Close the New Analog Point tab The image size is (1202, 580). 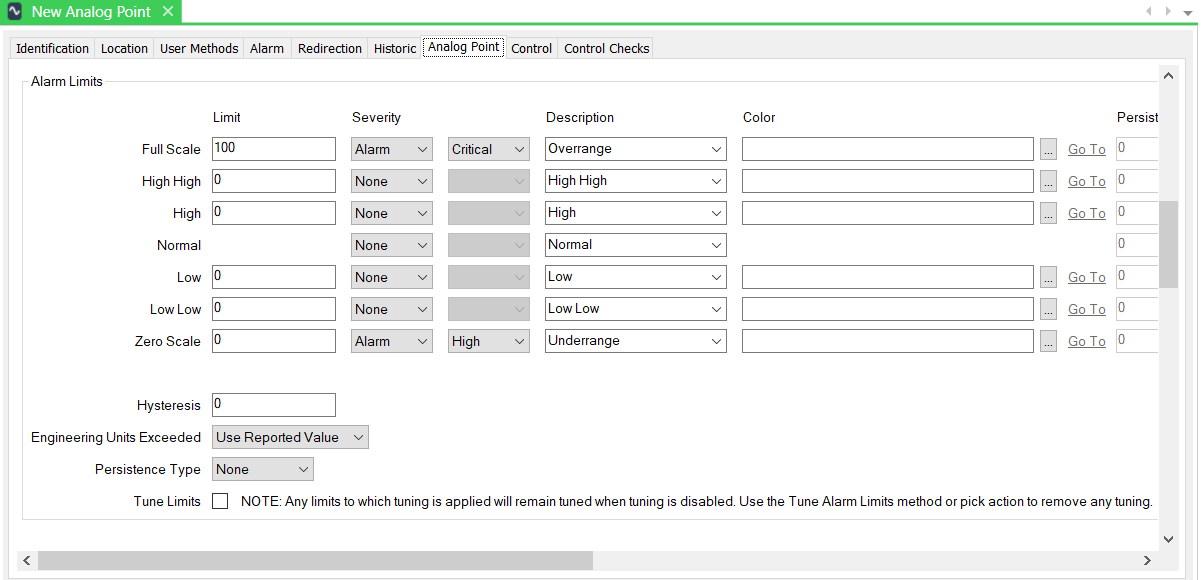tap(168, 12)
